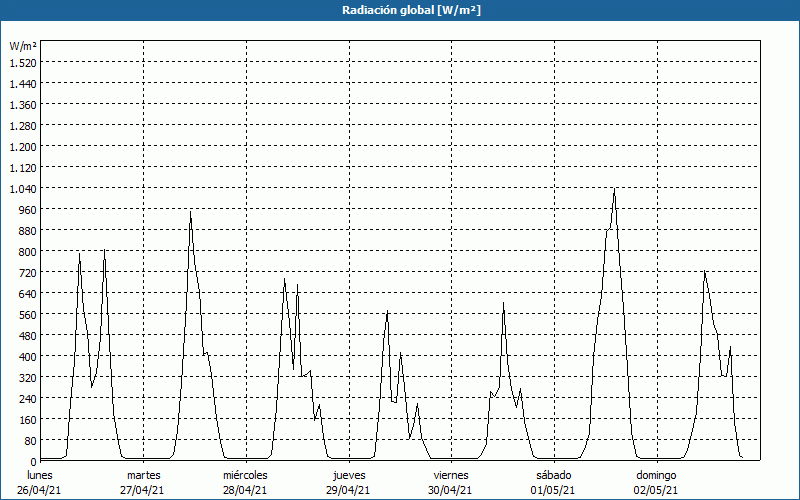Click the 28/04/21 date label
The height and width of the screenshot is (500, 800).
point(245,490)
